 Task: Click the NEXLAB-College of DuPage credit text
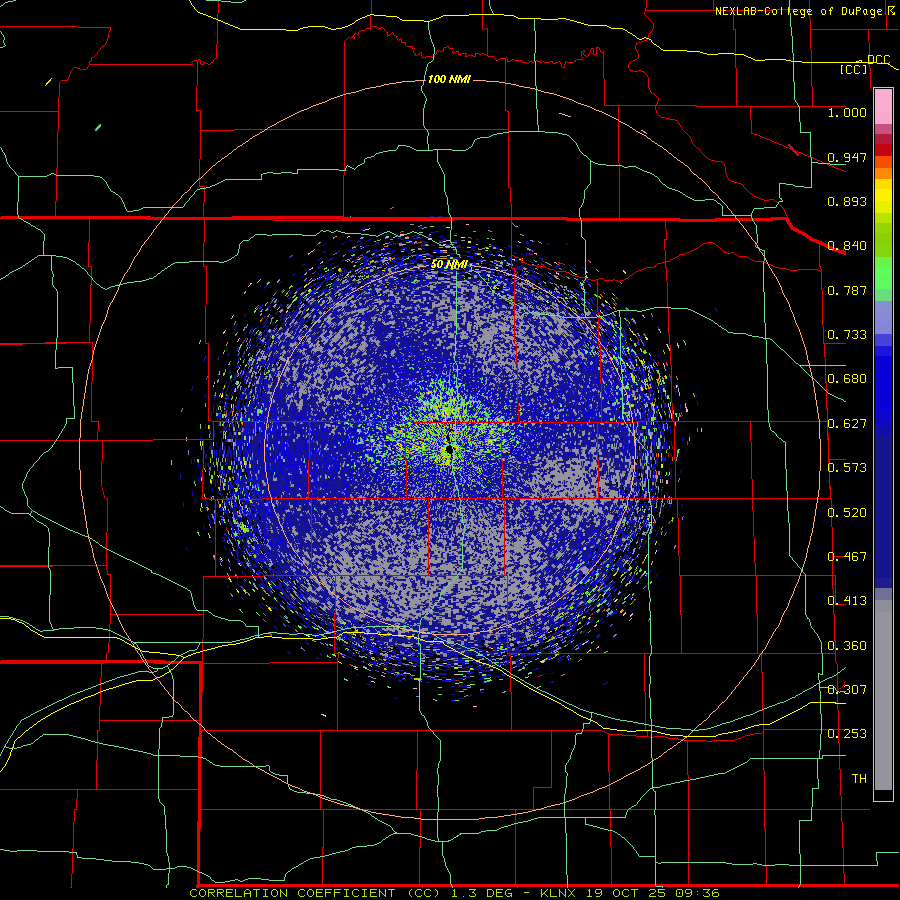(x=798, y=11)
